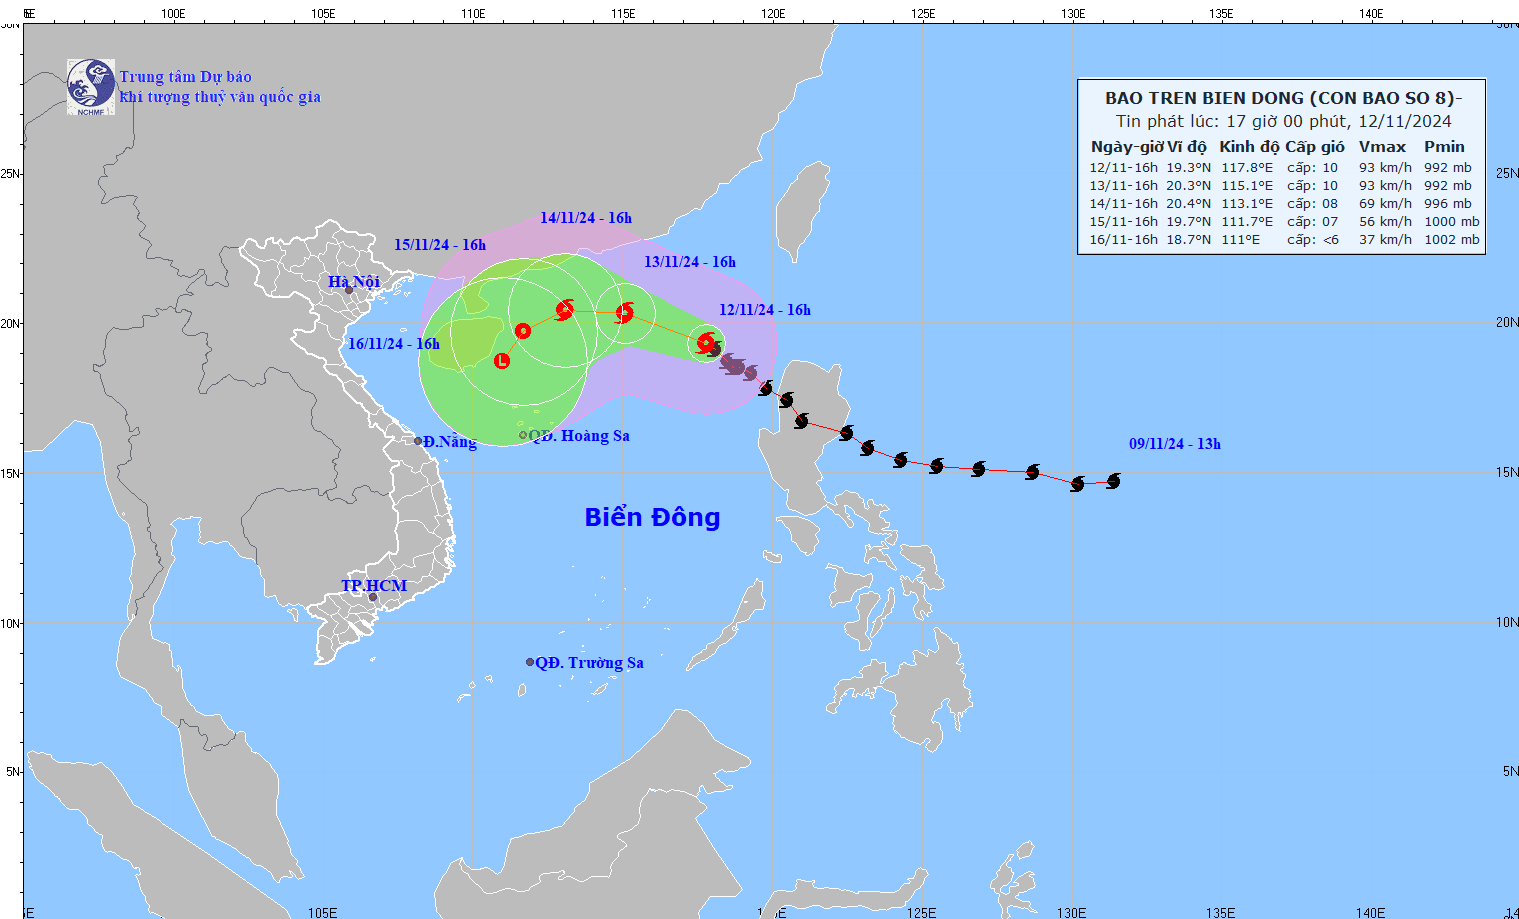
Task: Select the QĐ. Hoàng Sa marker dot
Action: [523, 435]
